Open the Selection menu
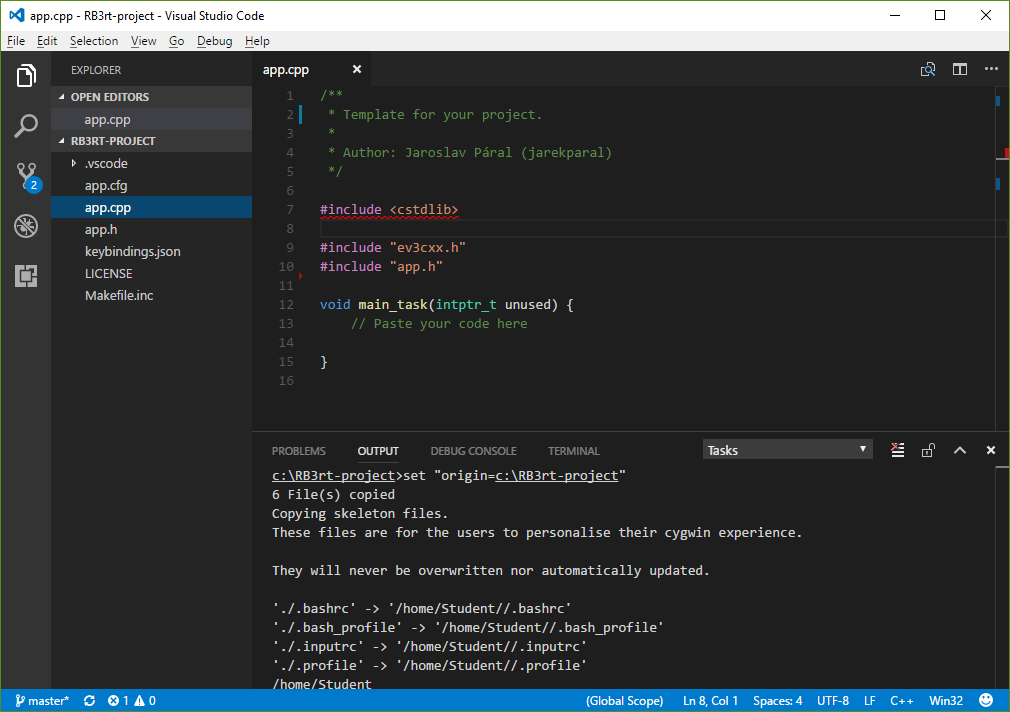Screen dimensions: 1010x712 point(94,41)
